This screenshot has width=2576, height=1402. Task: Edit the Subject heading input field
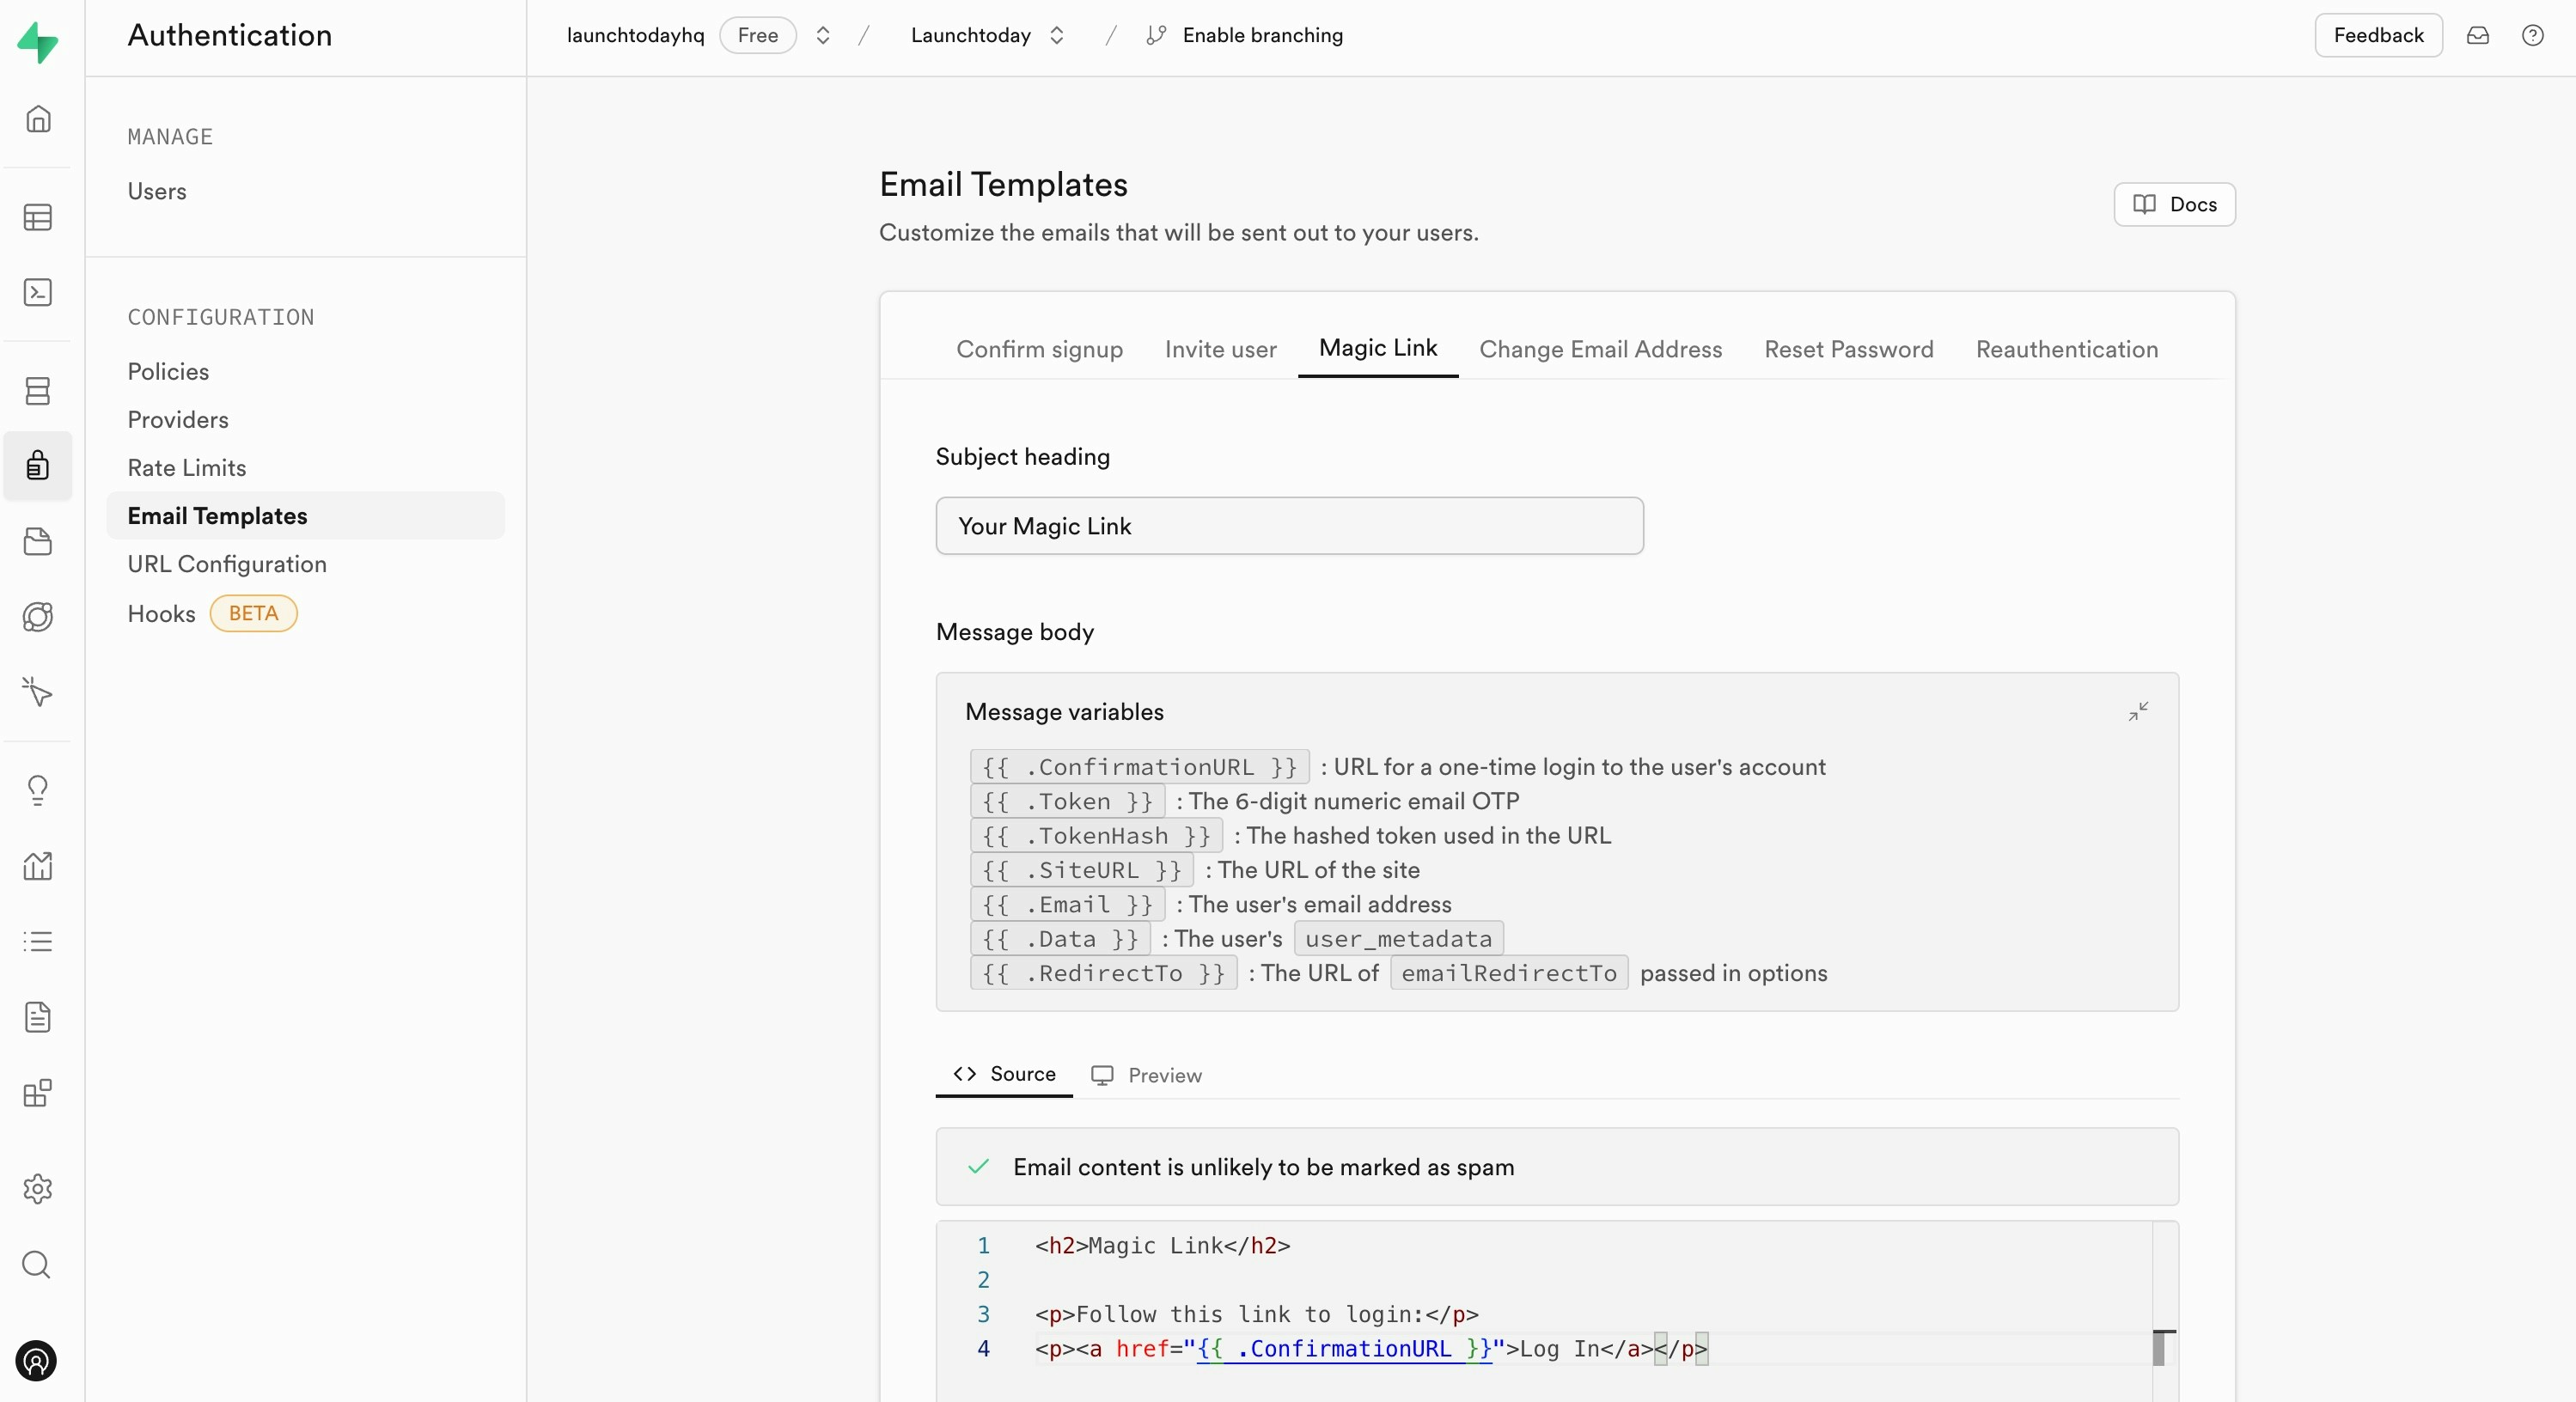[1288, 525]
